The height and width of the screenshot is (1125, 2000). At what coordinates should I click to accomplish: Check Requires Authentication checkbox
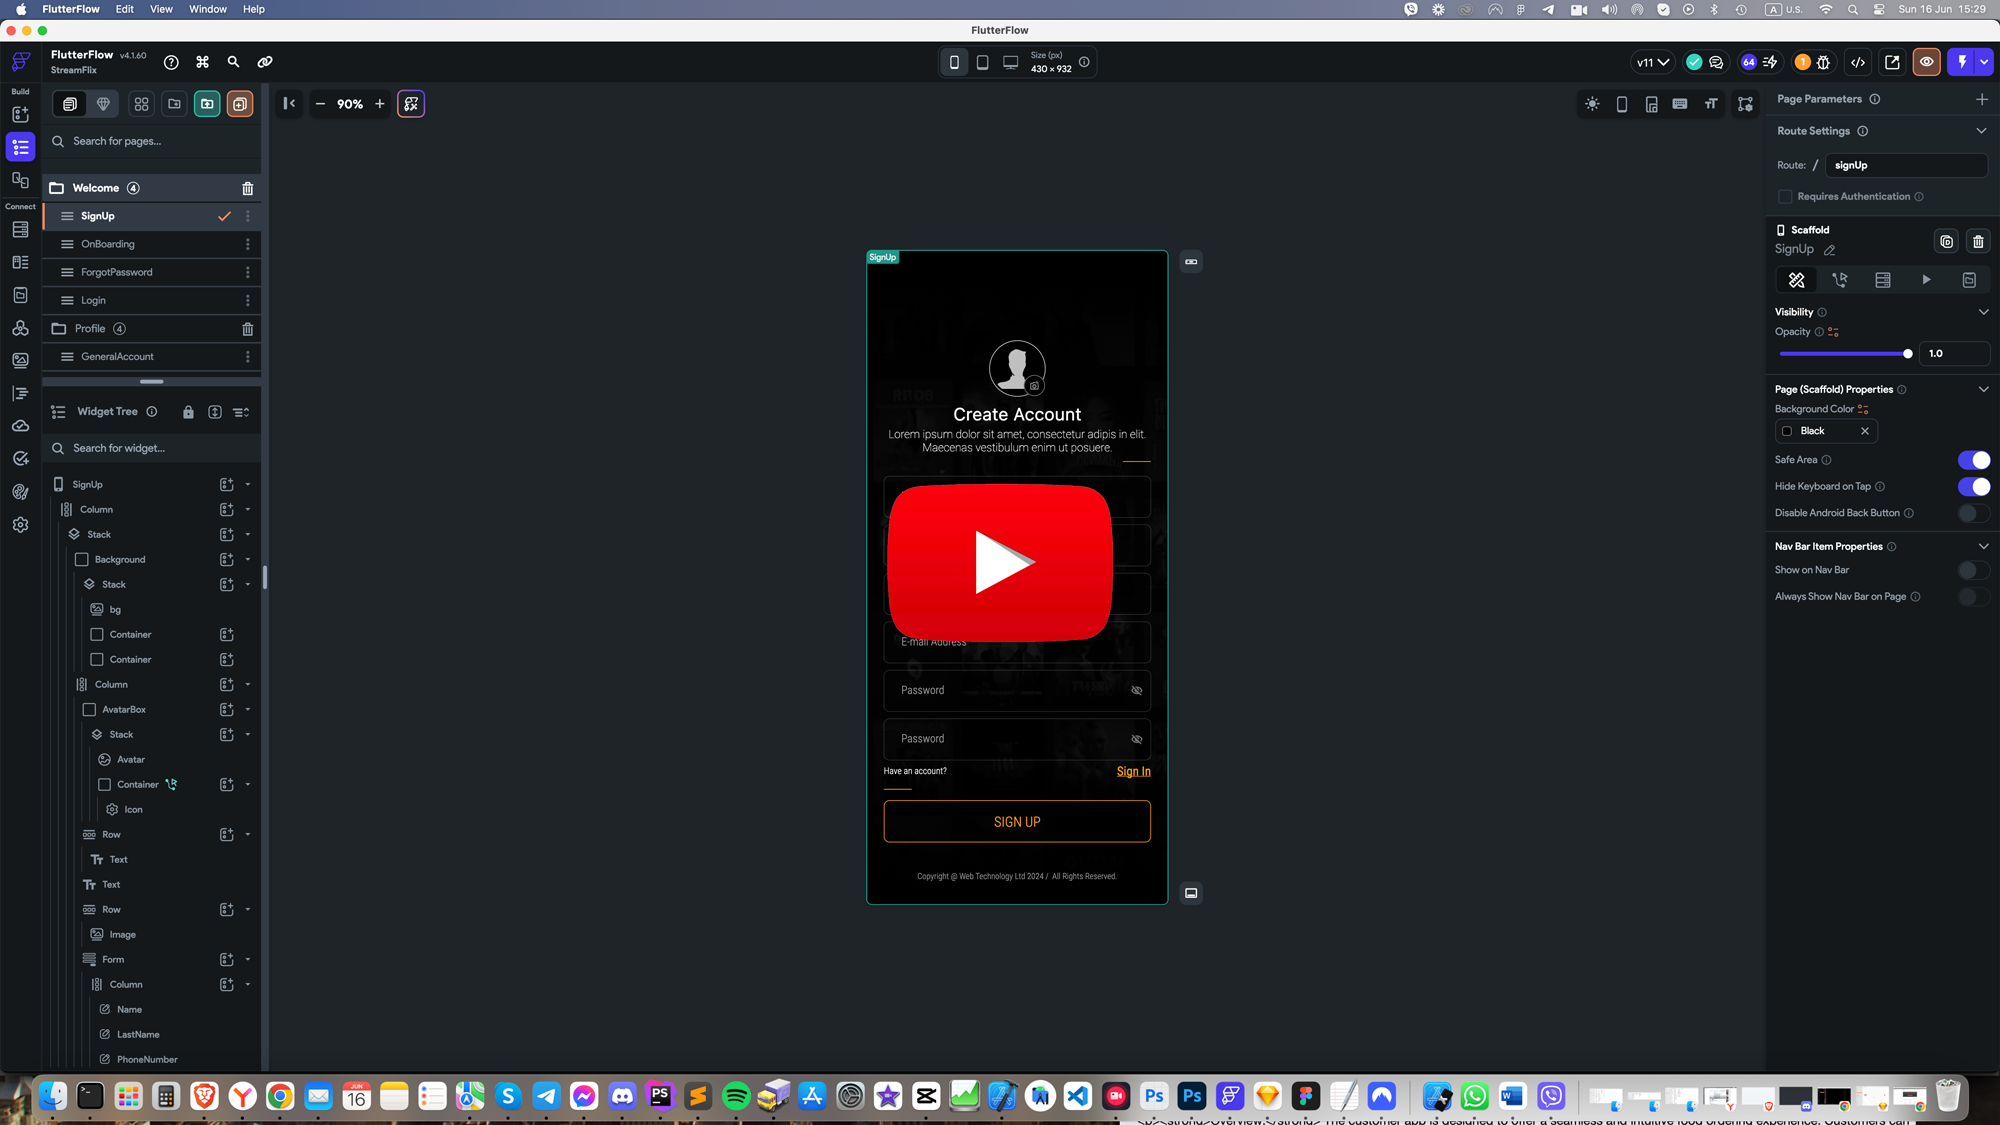click(1785, 197)
